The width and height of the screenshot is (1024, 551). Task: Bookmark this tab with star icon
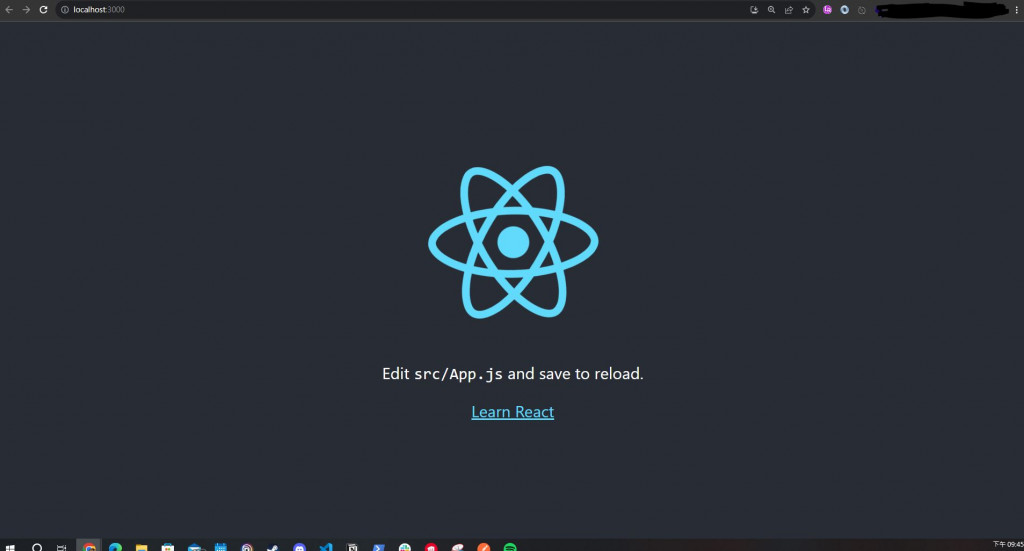[x=806, y=10]
